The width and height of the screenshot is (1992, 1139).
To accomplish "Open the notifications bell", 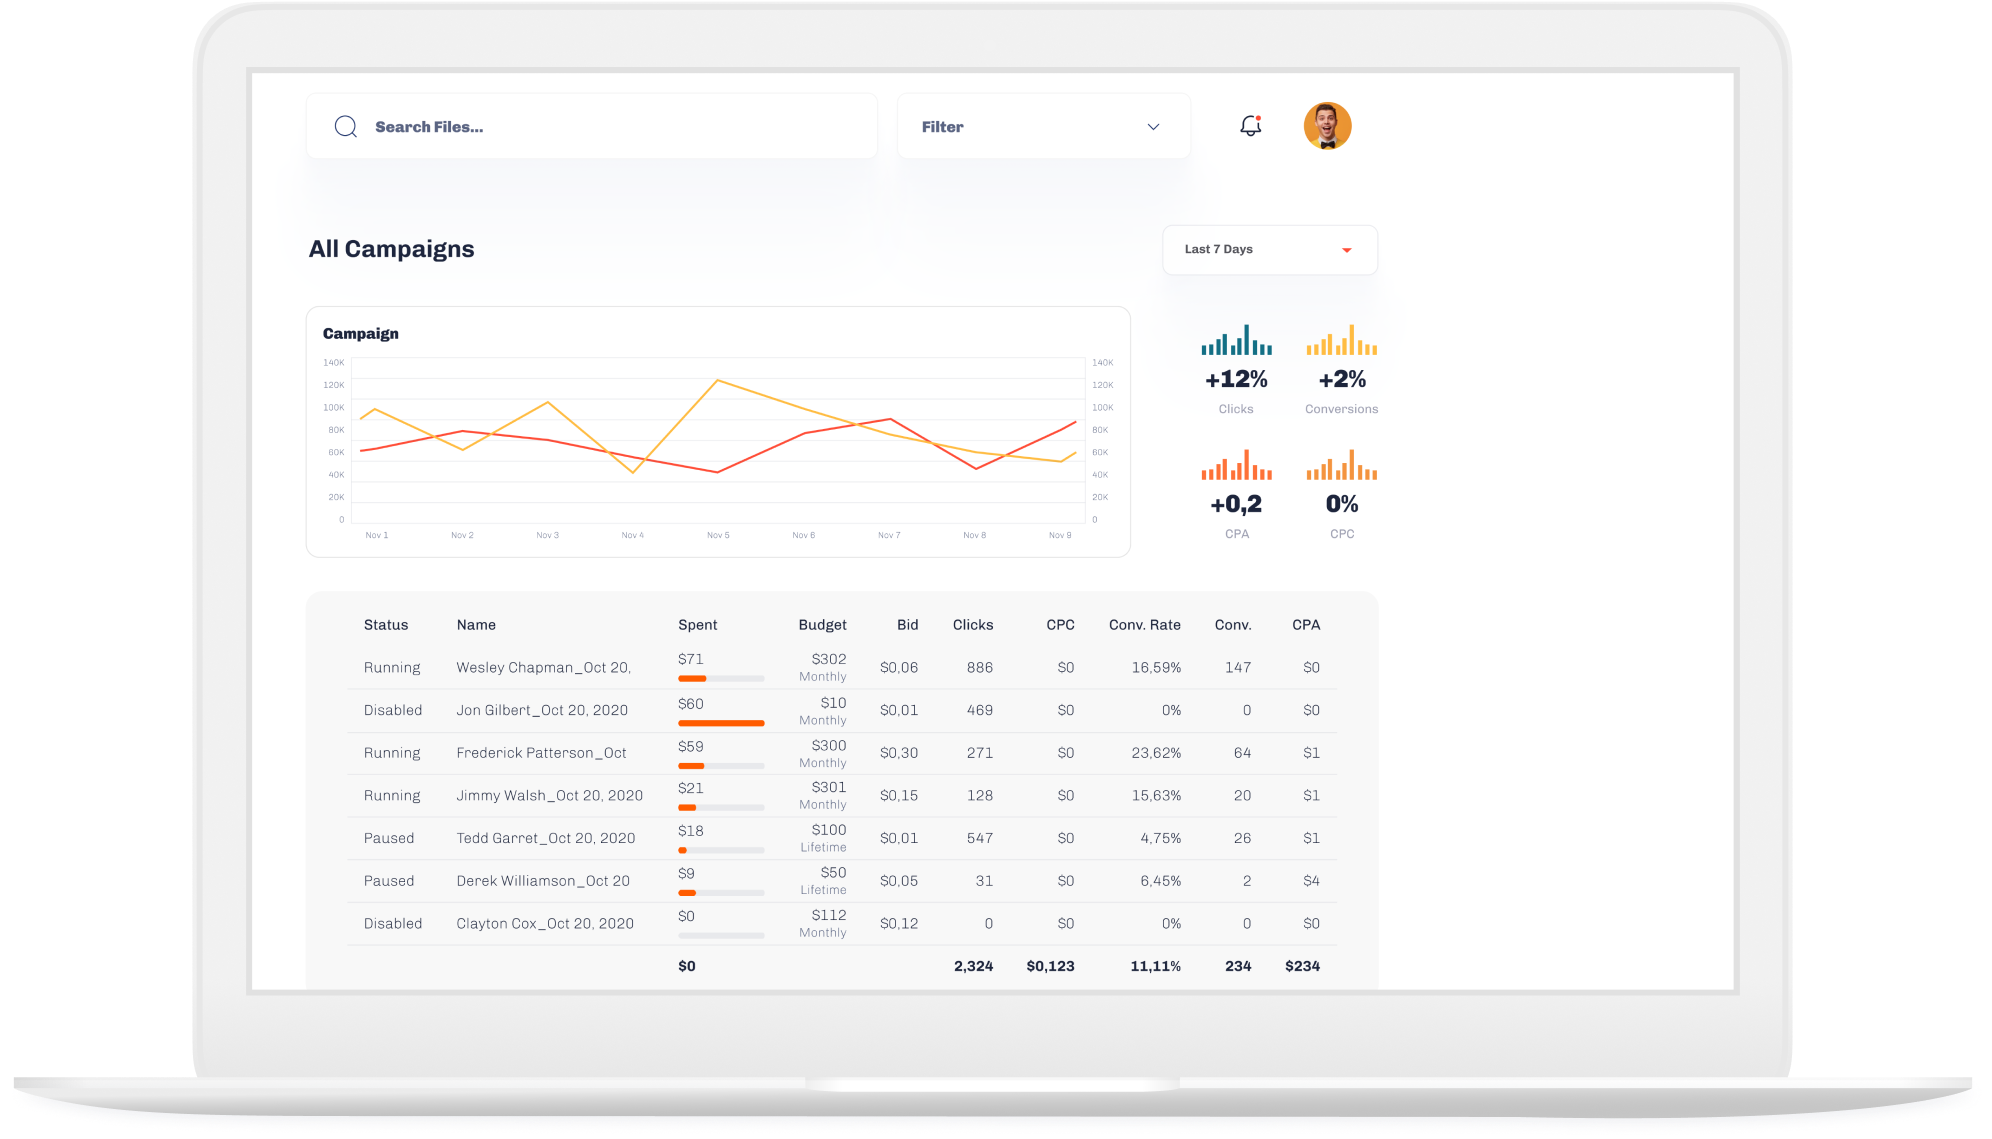I will [1250, 126].
